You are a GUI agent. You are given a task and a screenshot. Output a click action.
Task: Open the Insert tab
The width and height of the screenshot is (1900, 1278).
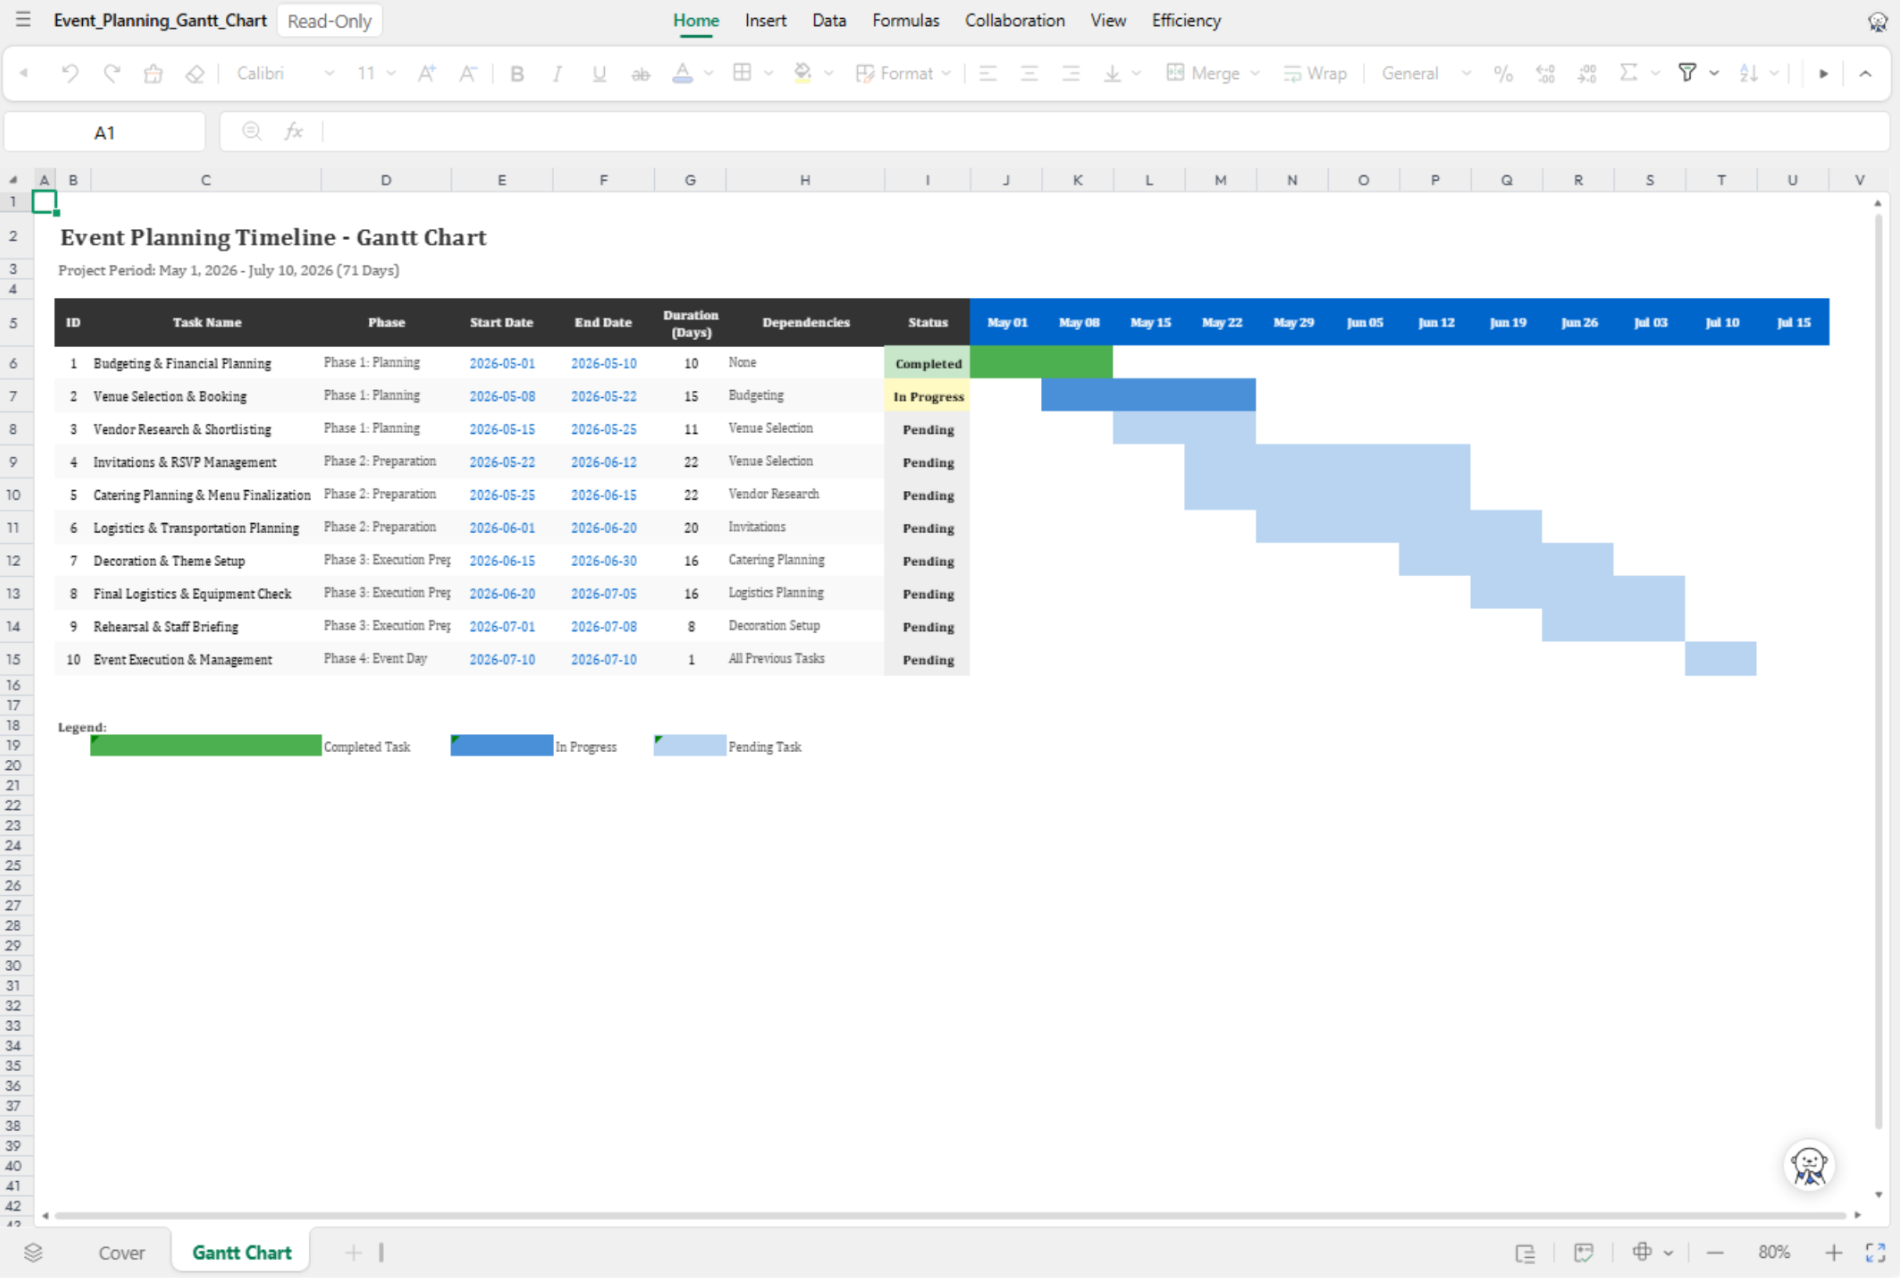point(766,20)
